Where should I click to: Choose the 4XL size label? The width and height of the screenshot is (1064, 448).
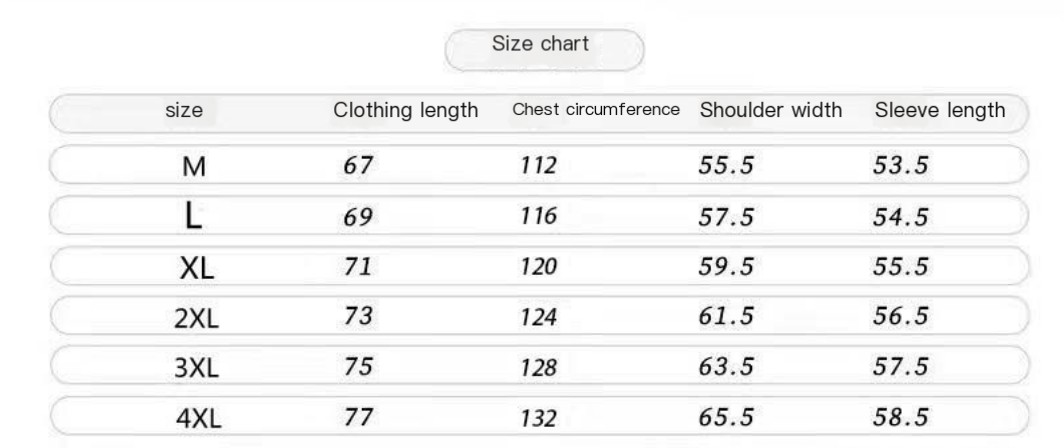(196, 417)
